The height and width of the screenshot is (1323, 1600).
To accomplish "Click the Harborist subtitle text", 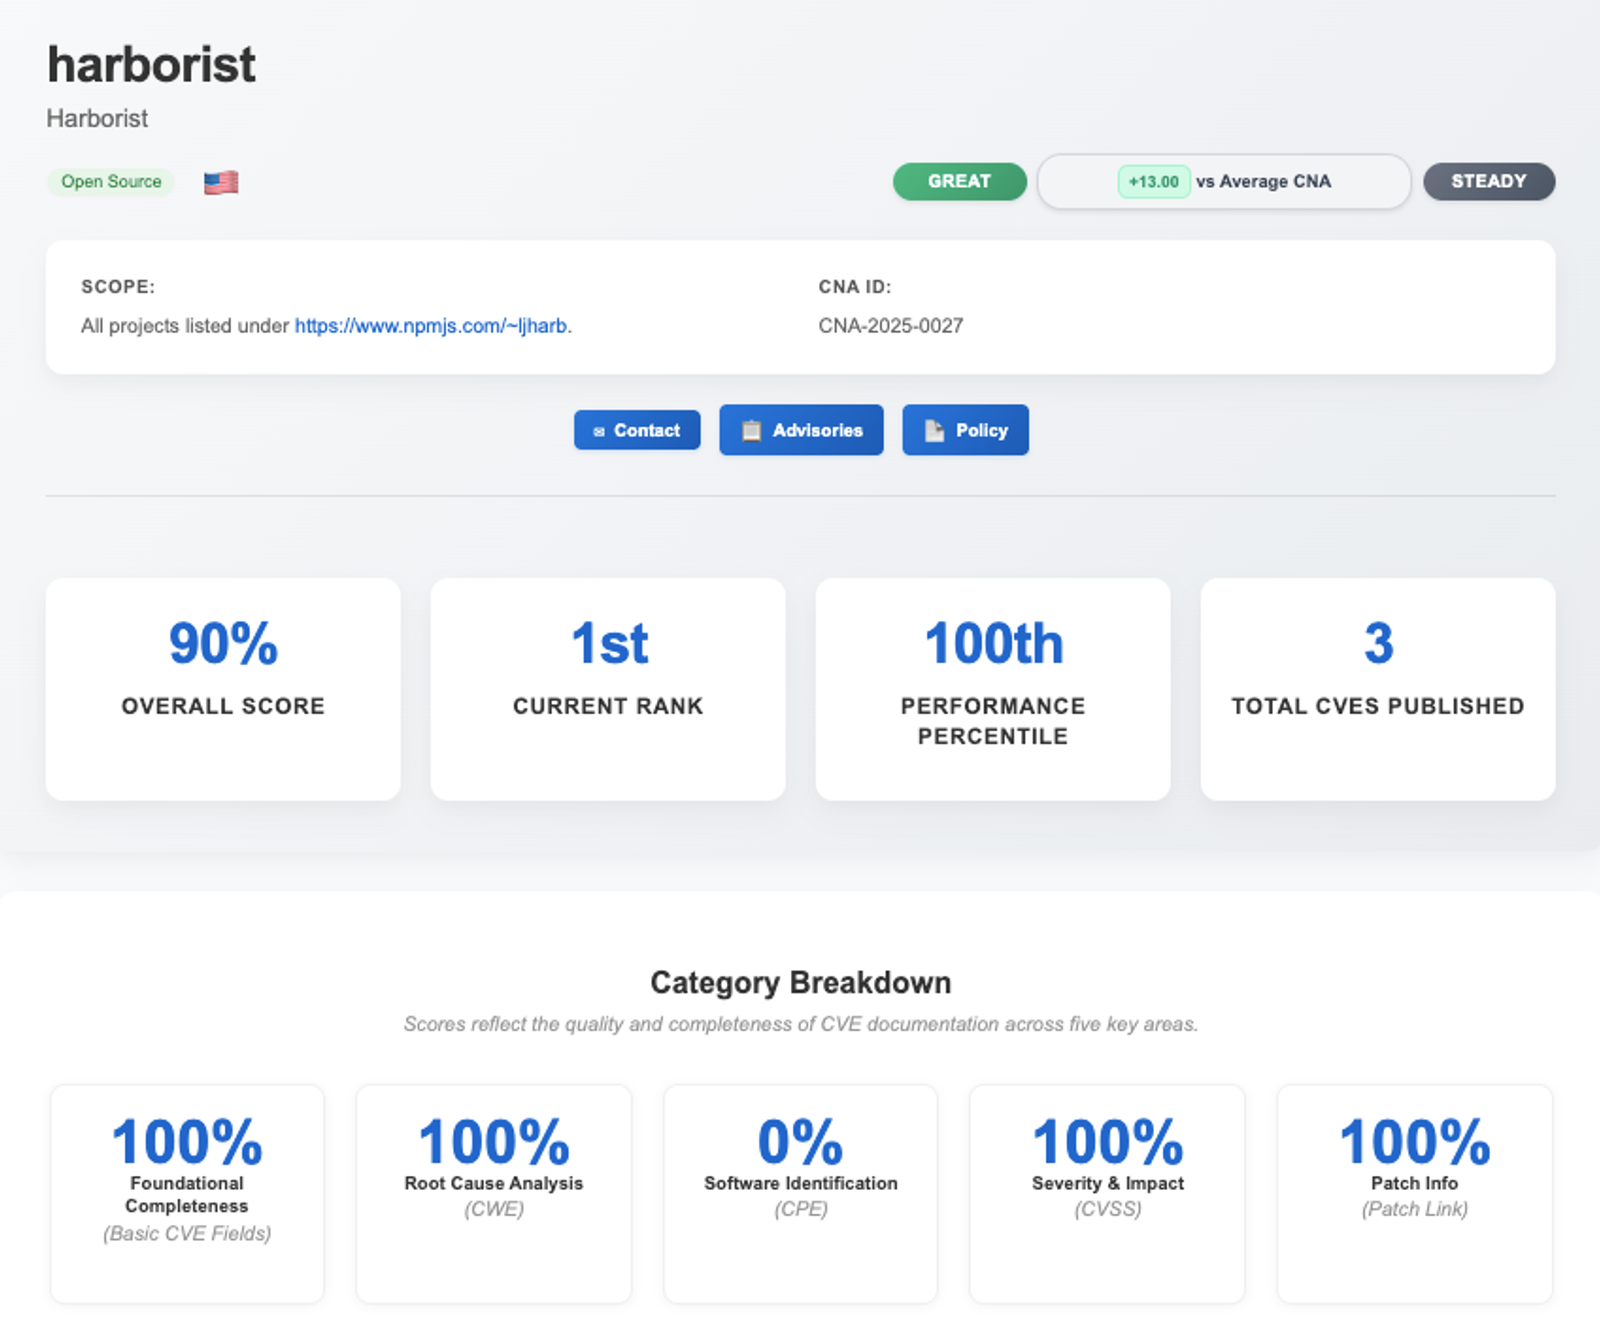I will pyautogui.click(x=97, y=118).
